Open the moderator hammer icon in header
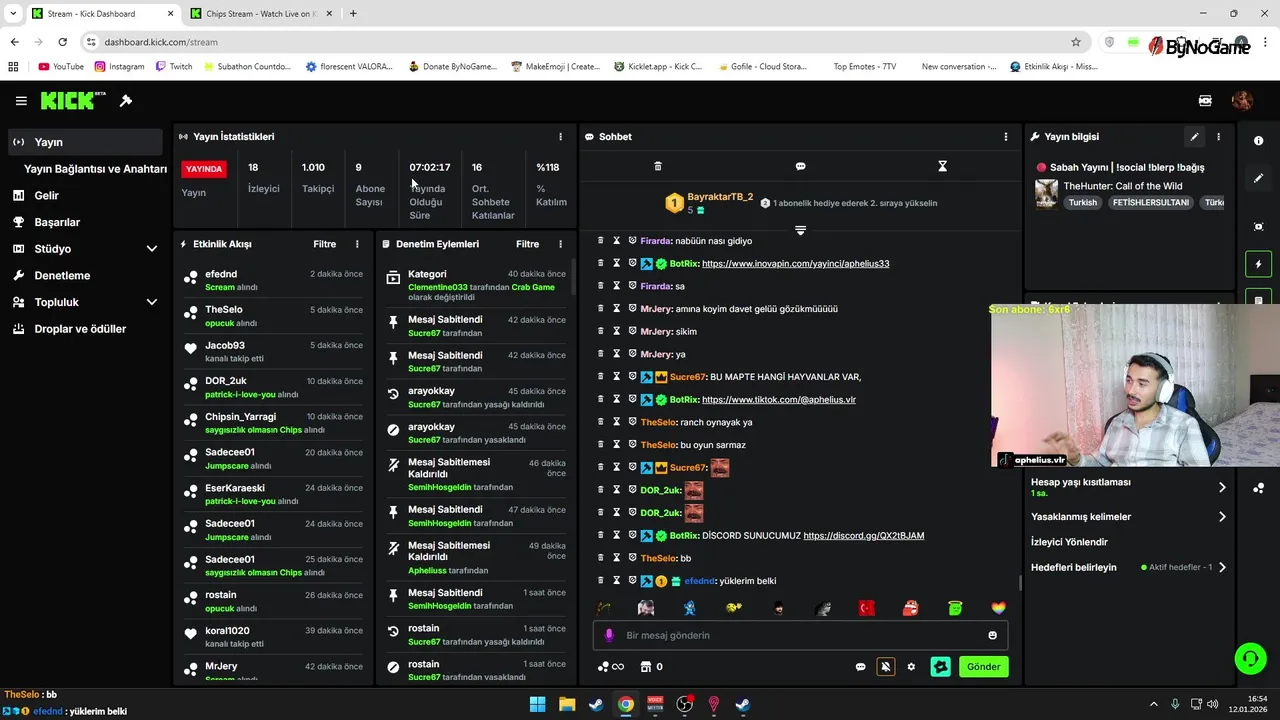 coord(126,101)
